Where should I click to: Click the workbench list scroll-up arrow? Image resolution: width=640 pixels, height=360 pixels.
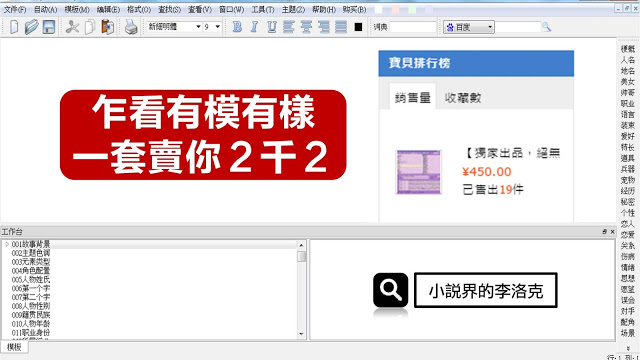tap(301, 245)
